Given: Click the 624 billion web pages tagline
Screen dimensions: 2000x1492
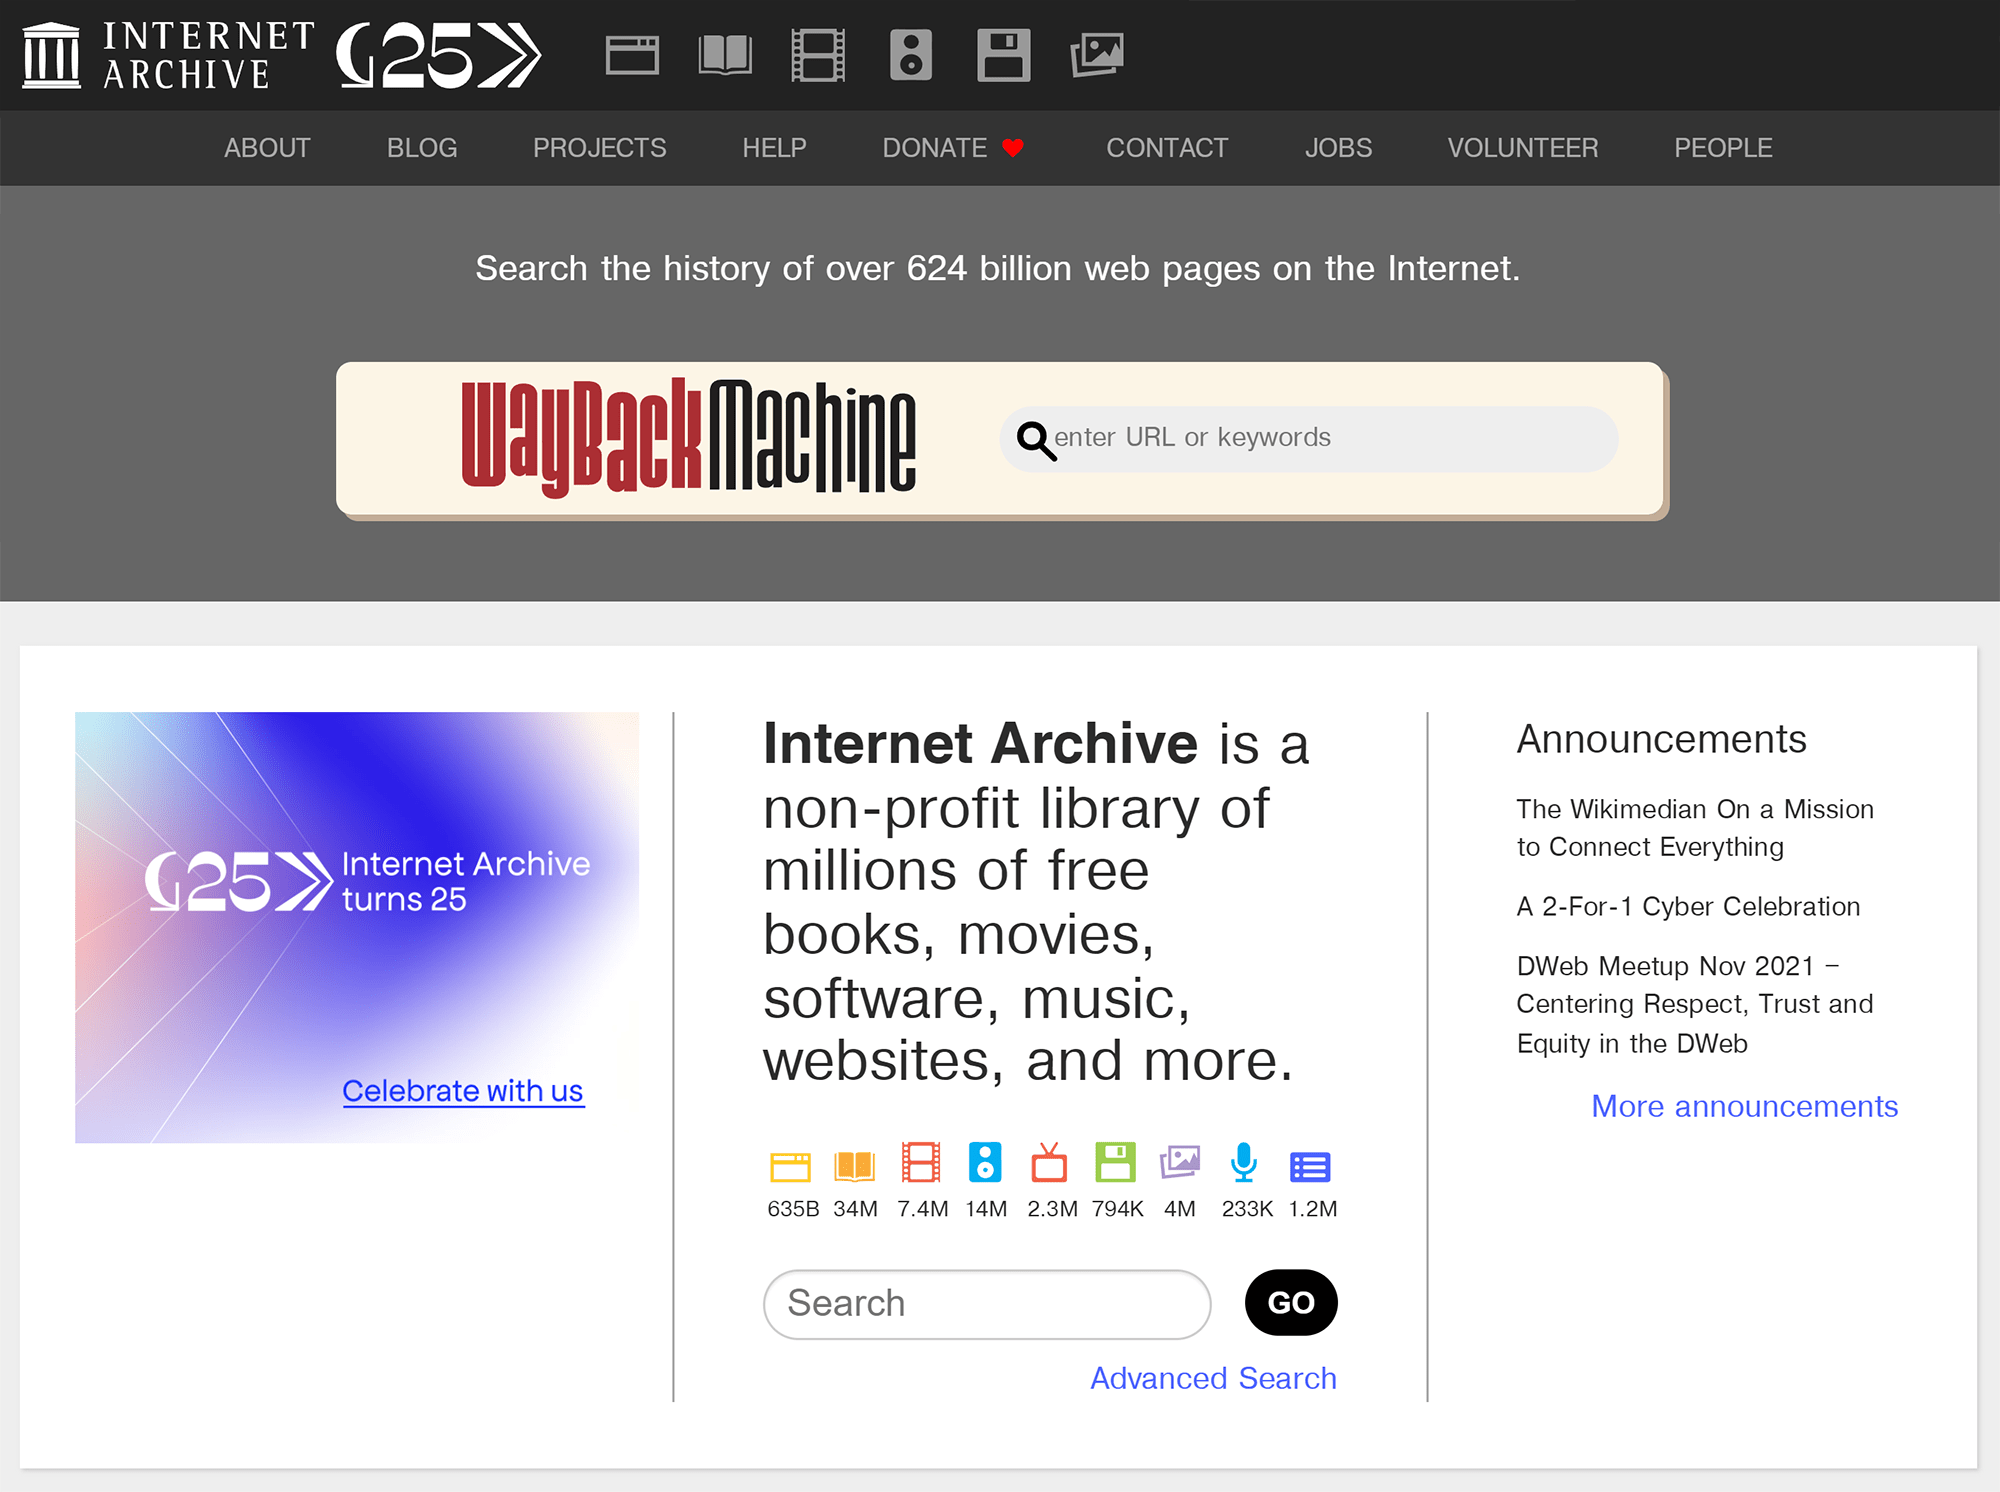Looking at the screenshot, I should [998, 269].
